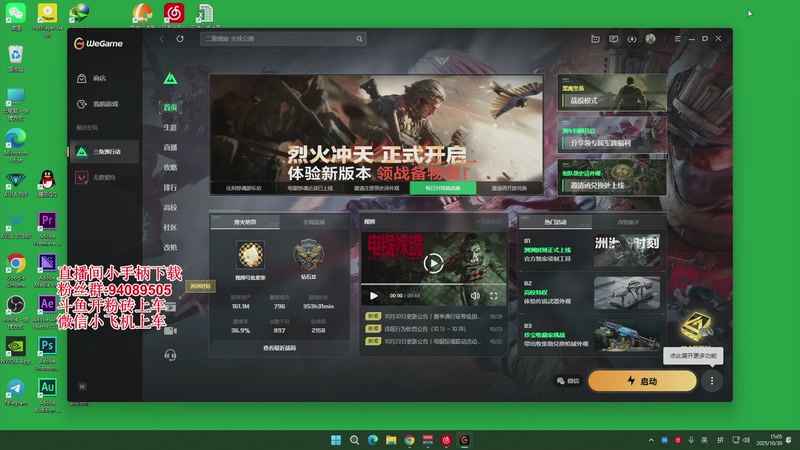This screenshot has width=800, height=450.
Task: Select the 首页 game nav tab
Action: click(170, 107)
